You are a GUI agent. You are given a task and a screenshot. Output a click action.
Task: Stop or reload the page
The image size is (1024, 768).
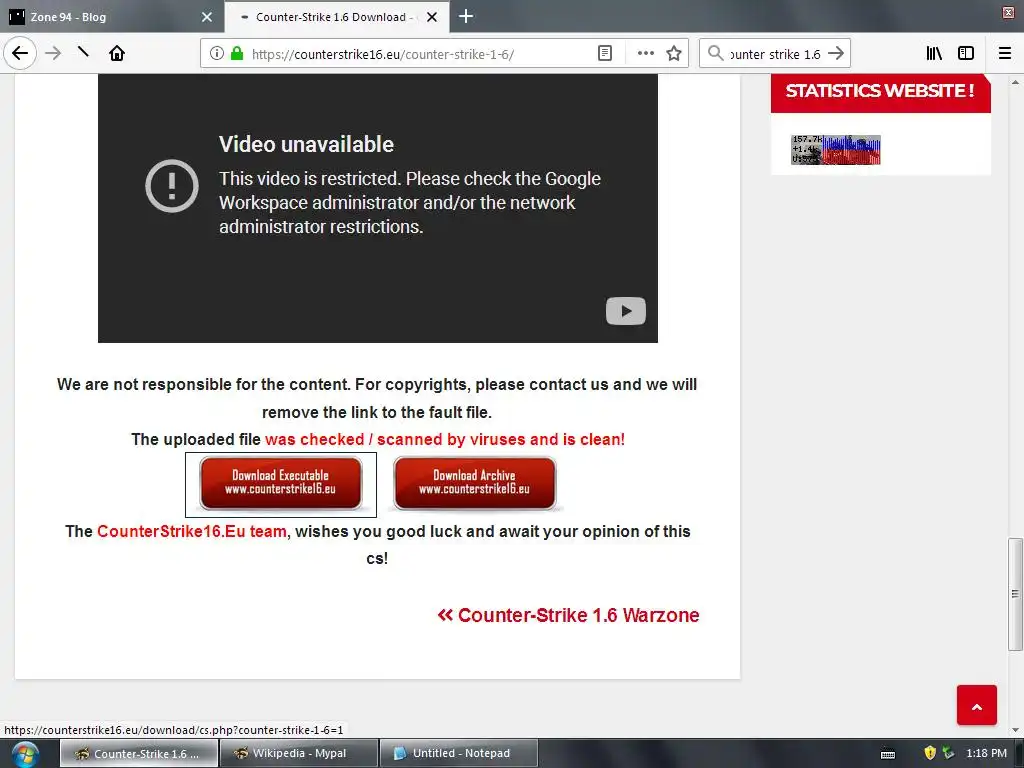click(x=83, y=52)
